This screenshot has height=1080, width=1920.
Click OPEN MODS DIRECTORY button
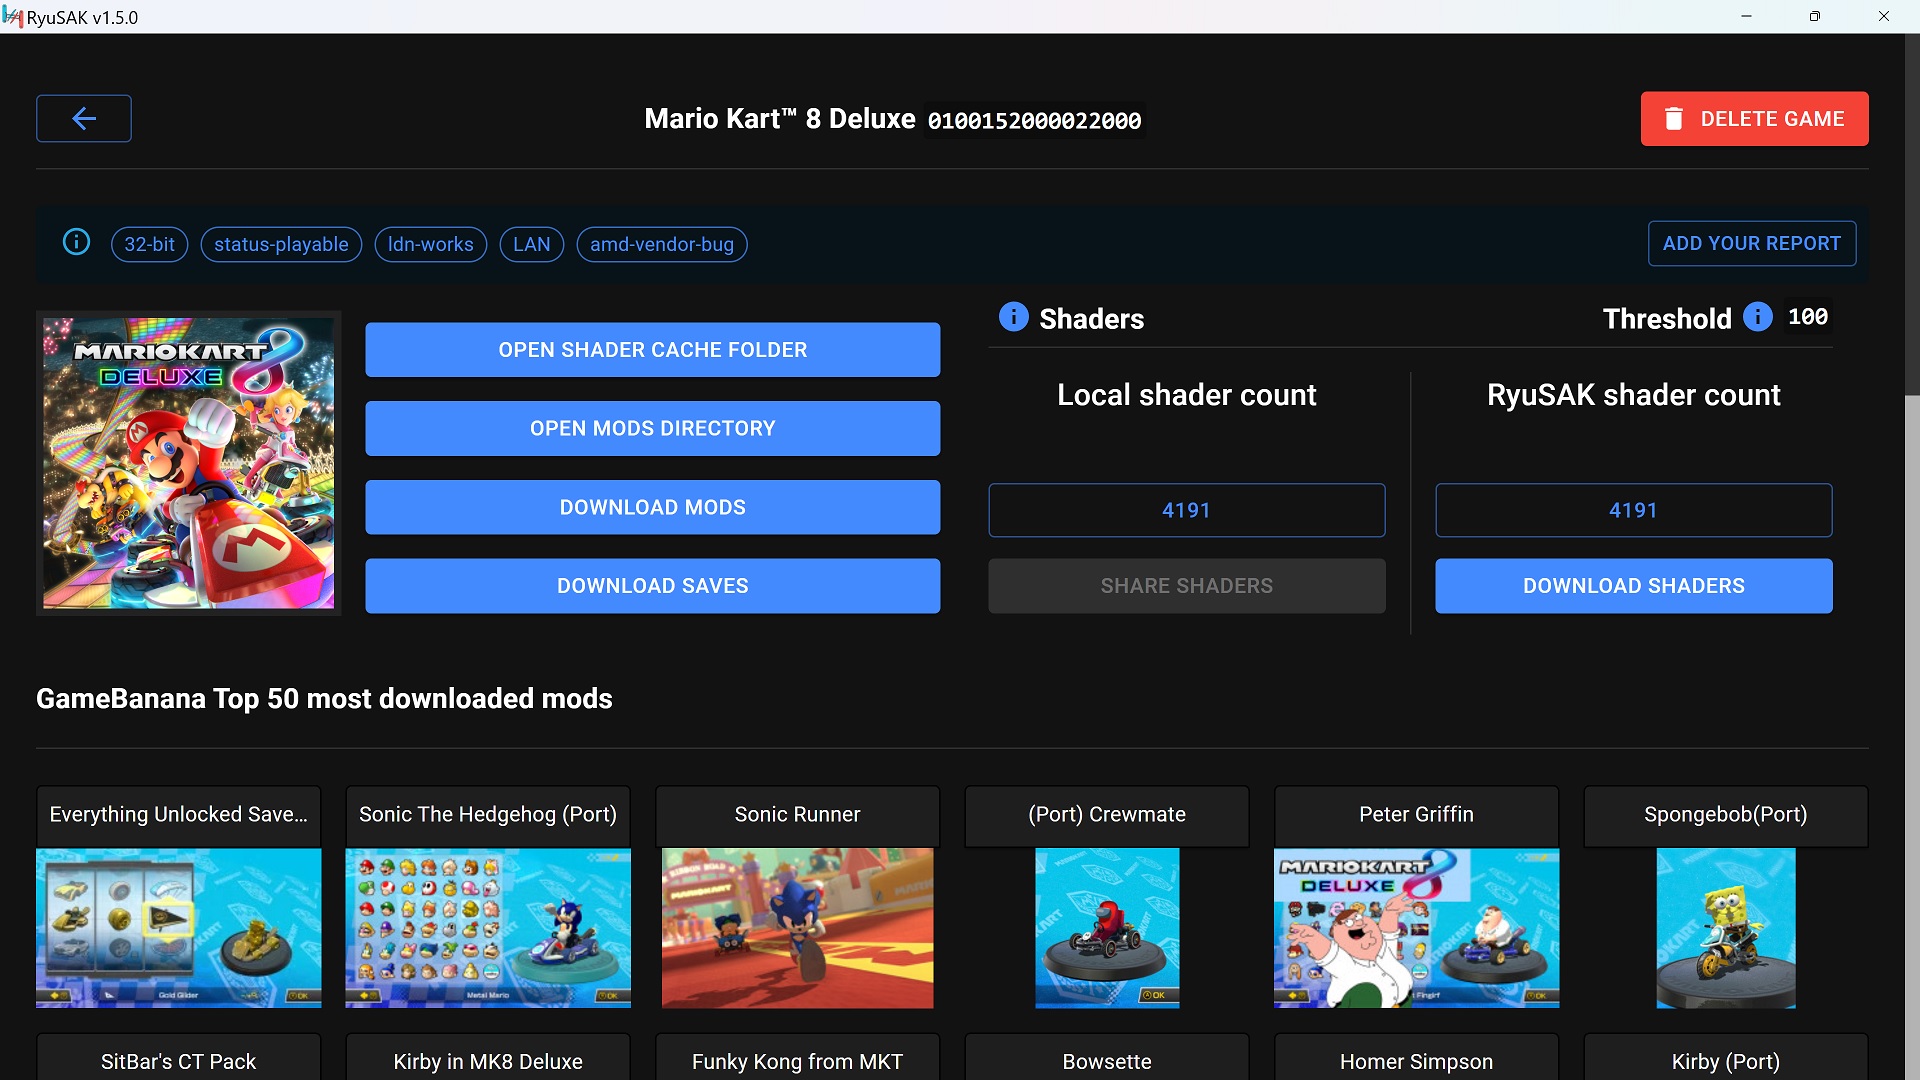tap(653, 429)
